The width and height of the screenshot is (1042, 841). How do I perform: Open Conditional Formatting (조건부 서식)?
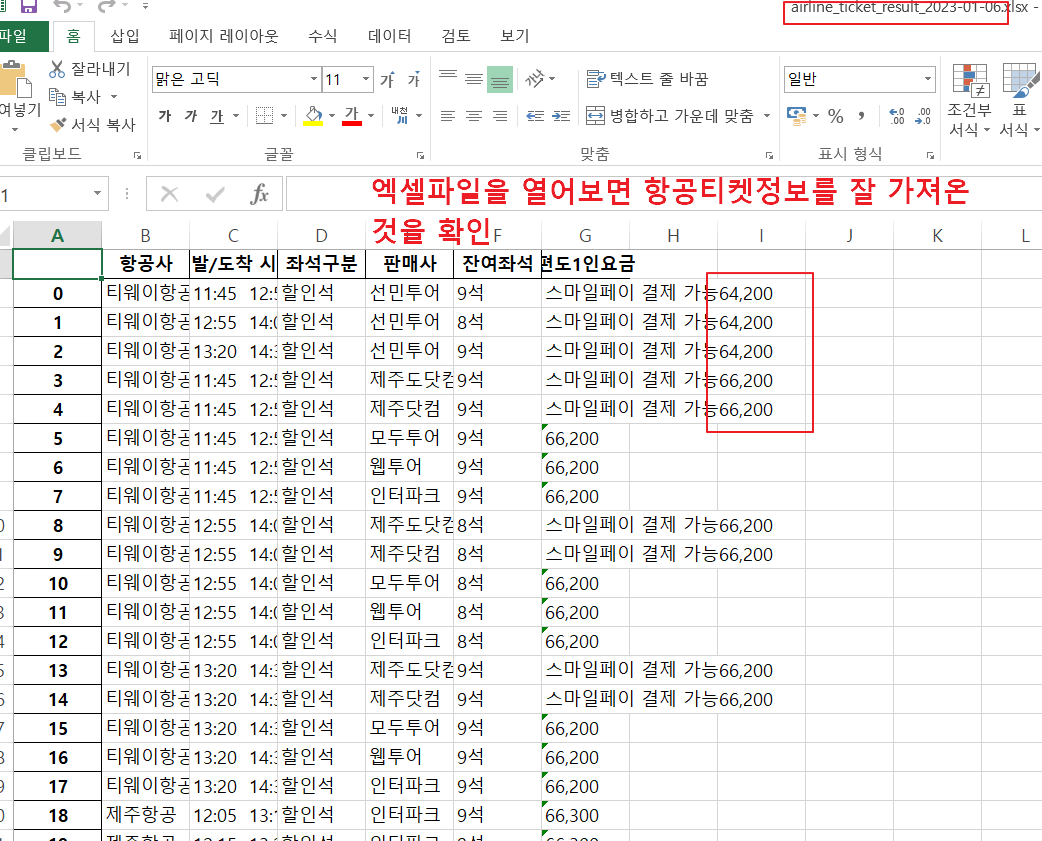[970, 100]
